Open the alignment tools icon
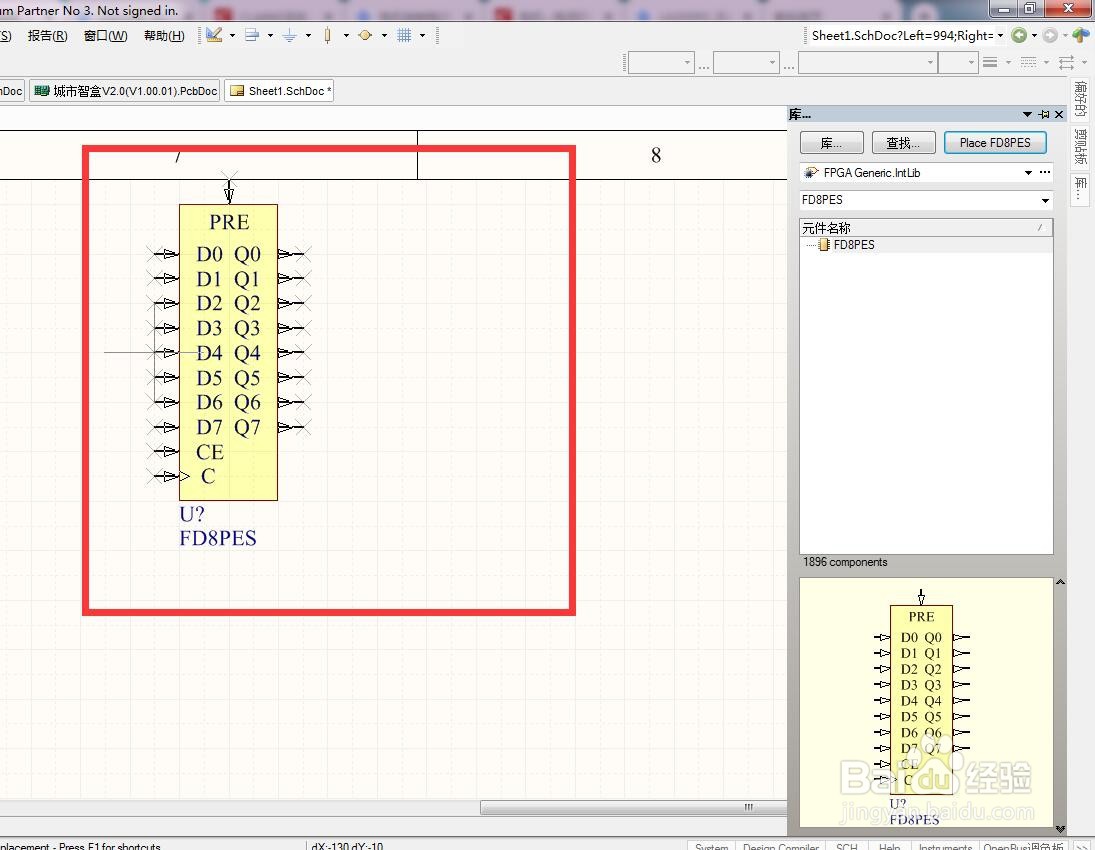1095x850 pixels. point(252,35)
